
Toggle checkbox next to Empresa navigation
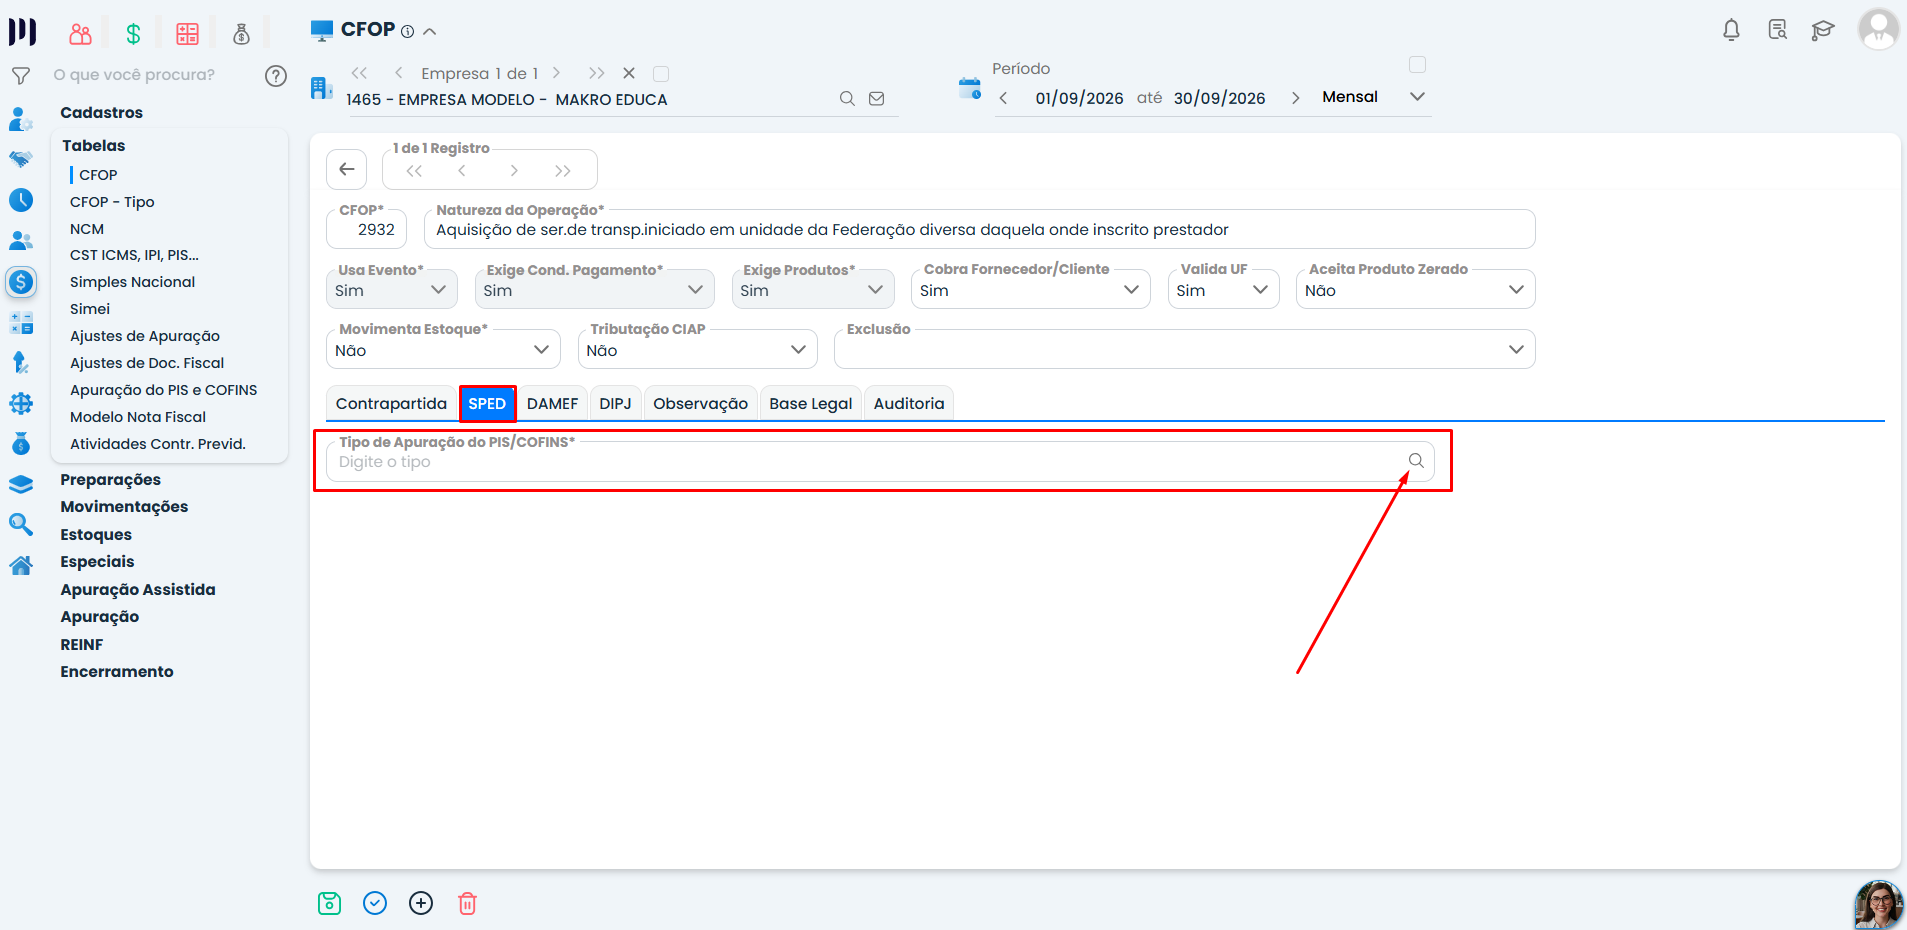coord(660,74)
